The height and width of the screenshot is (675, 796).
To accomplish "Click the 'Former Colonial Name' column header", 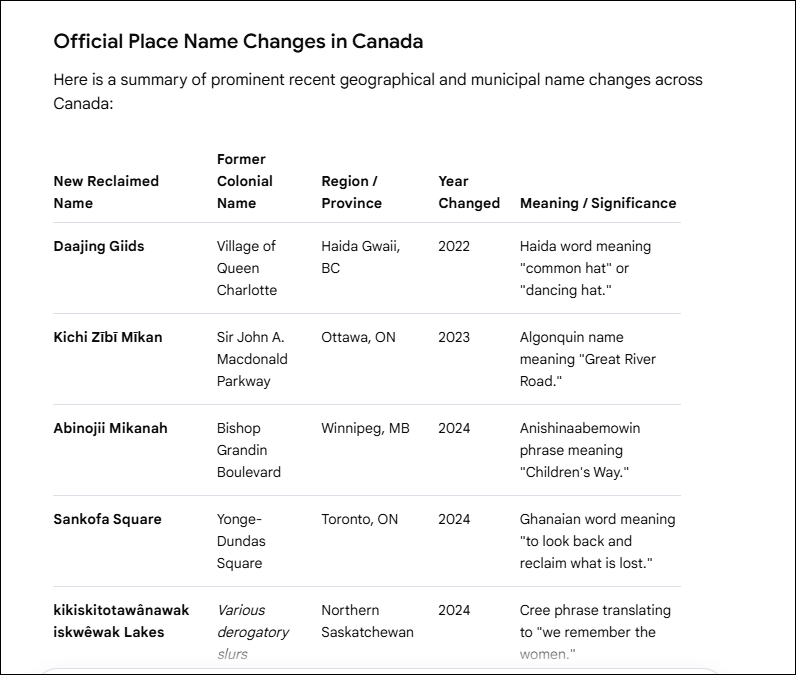I will tap(245, 181).
